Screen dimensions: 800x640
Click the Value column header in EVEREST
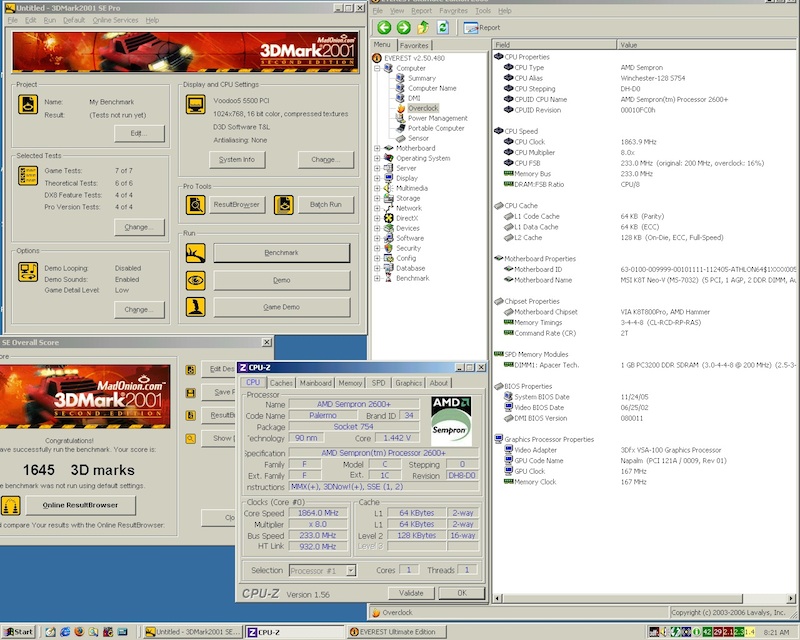[706, 45]
